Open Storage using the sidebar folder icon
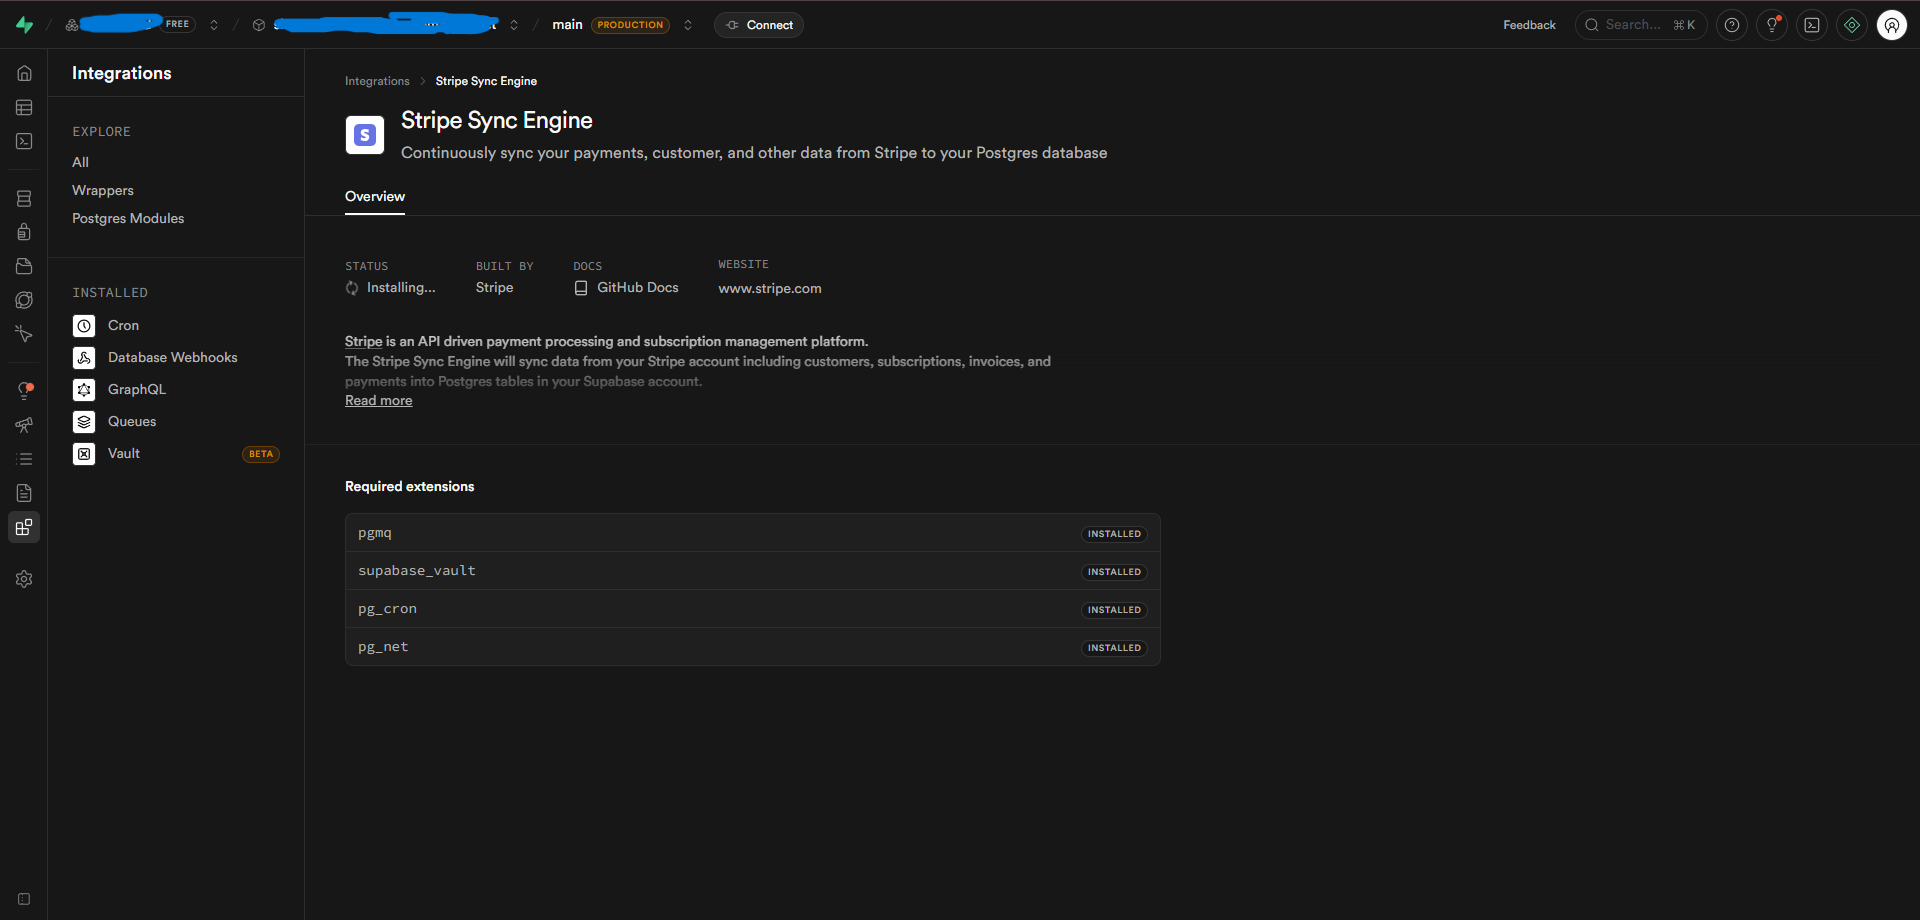The image size is (1920, 920). tap(24, 266)
